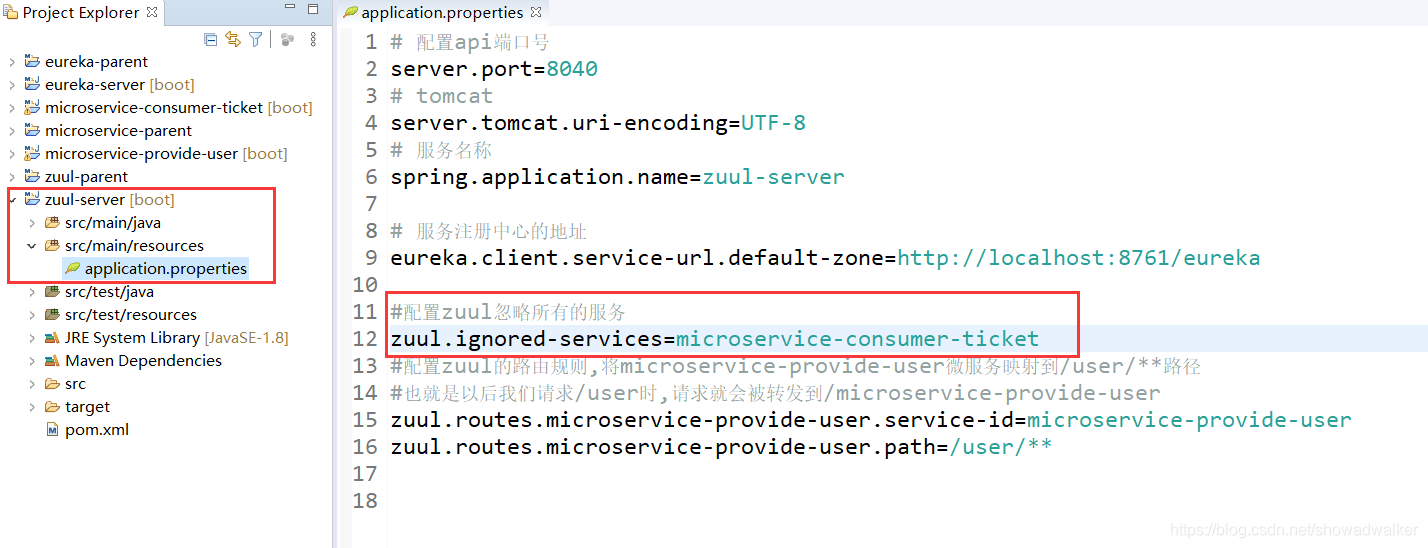Expand the Maven Dependencies node
The height and width of the screenshot is (548, 1428).
click(32, 360)
